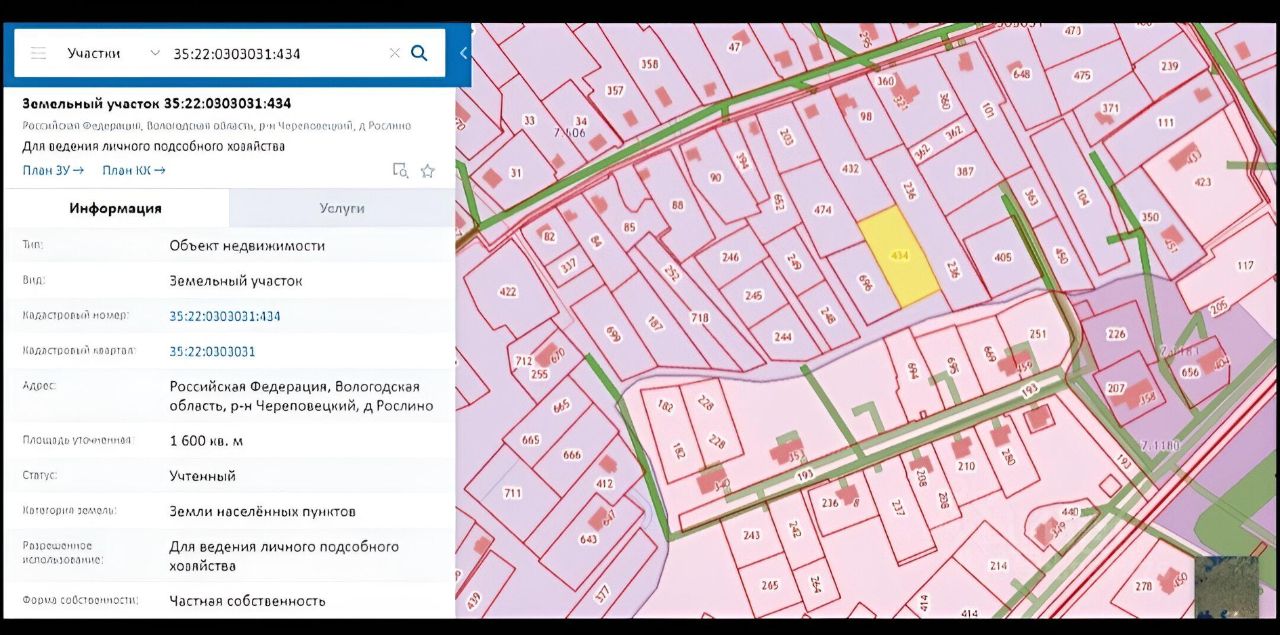Switch to Информация tab
Screen dimensions: 1280x635
click(x=115, y=208)
